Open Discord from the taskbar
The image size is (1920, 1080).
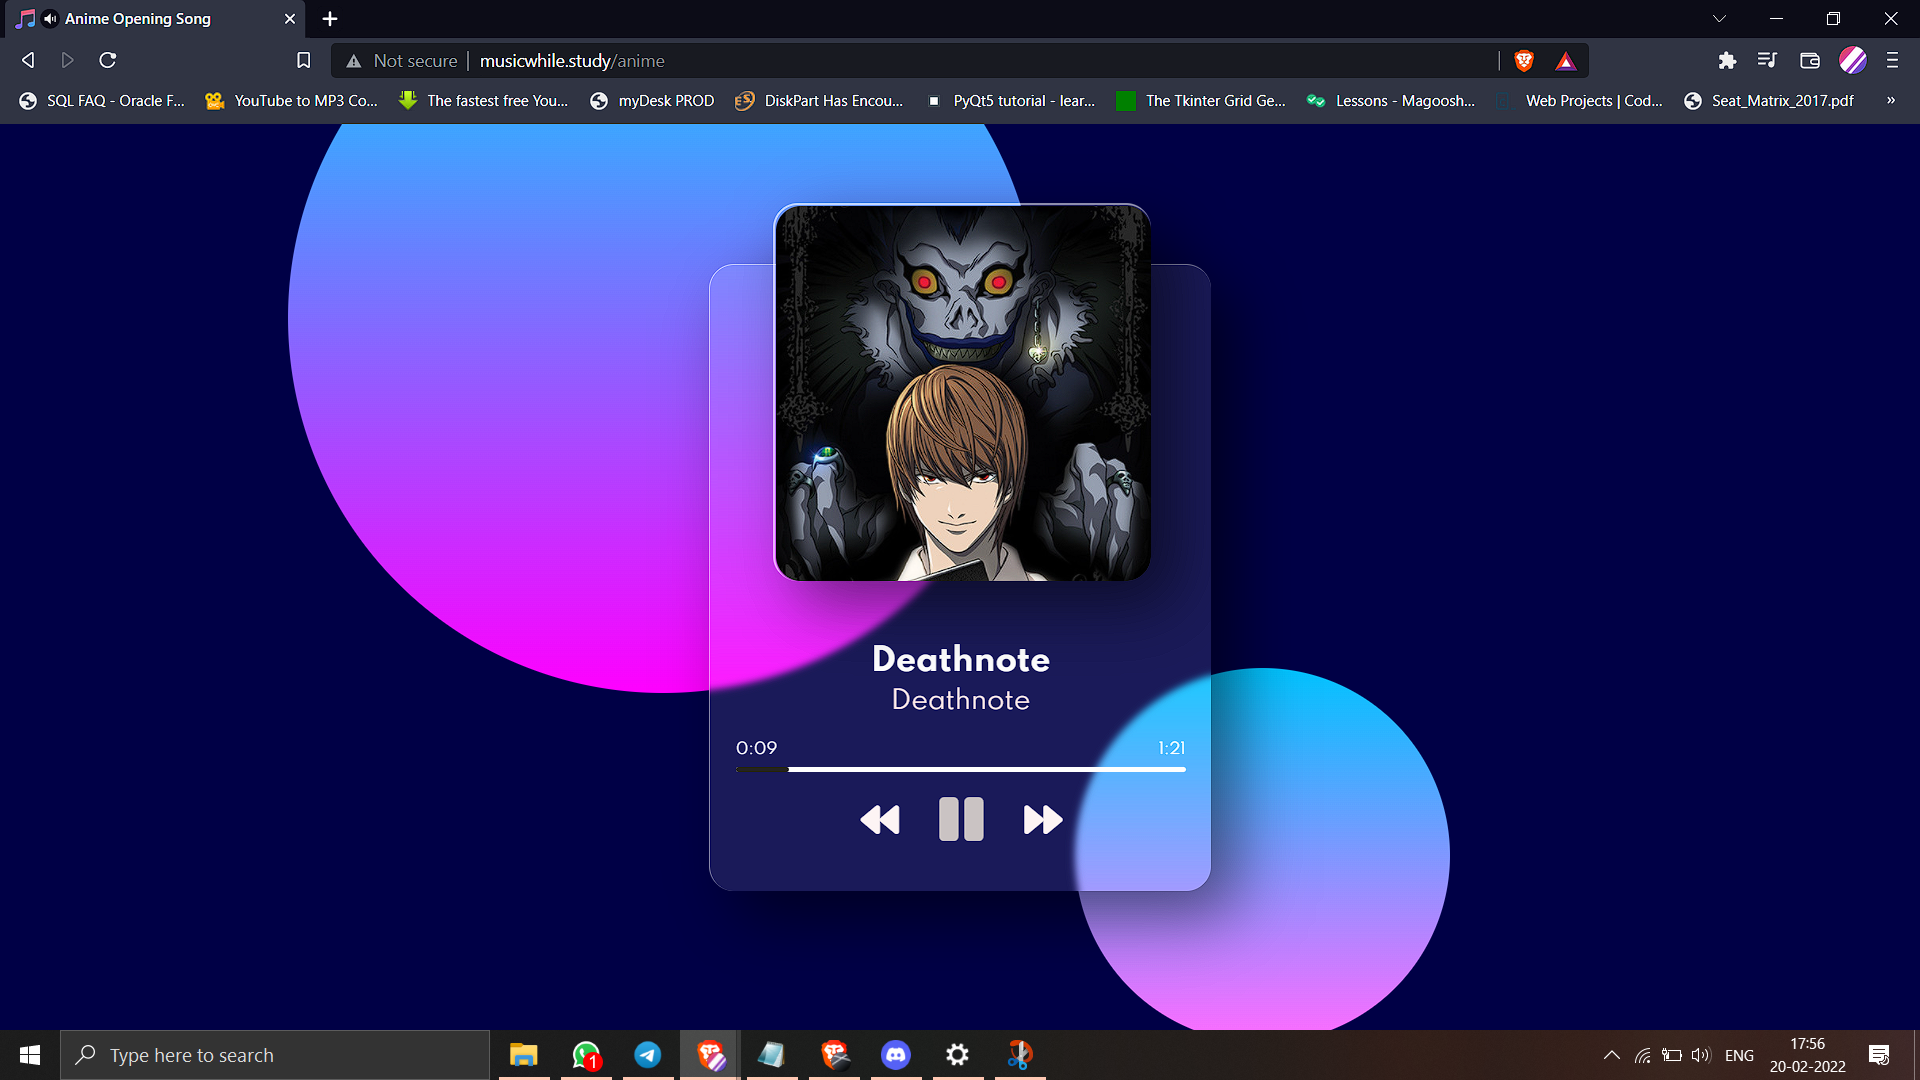point(896,1055)
